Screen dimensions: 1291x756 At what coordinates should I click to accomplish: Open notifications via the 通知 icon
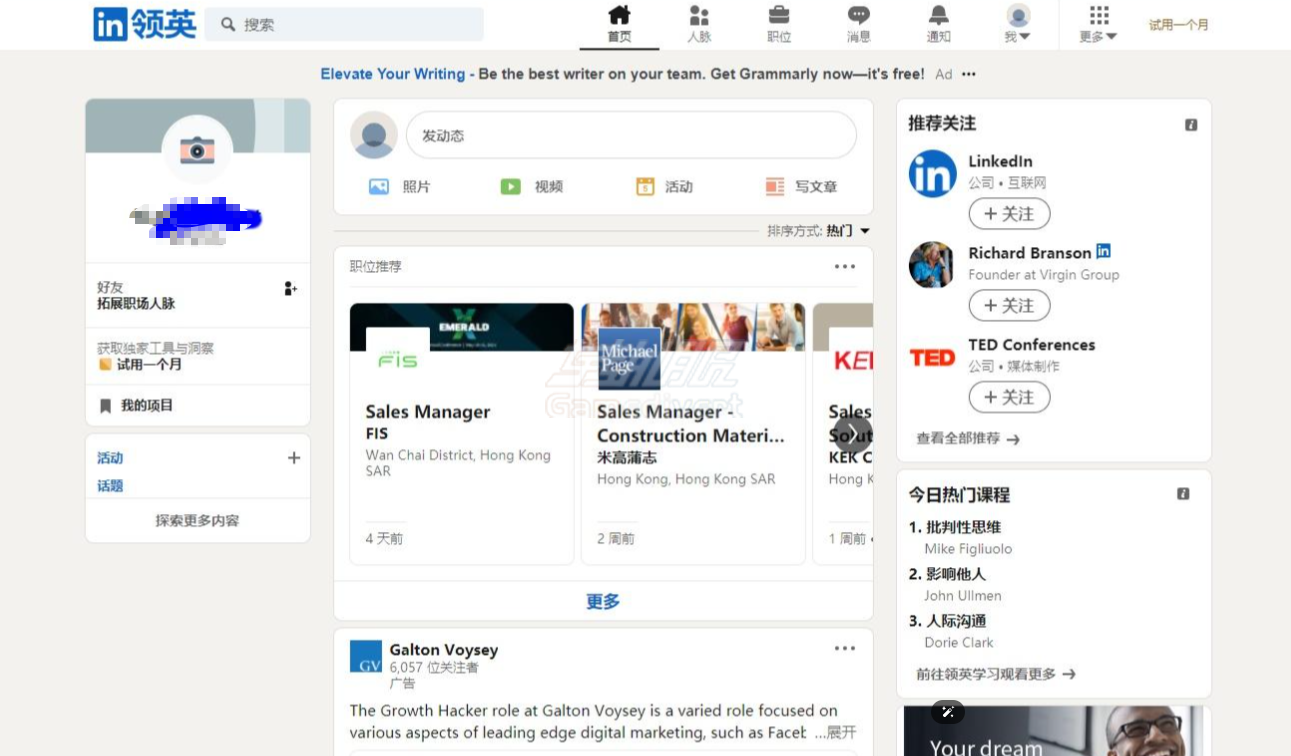(938, 22)
